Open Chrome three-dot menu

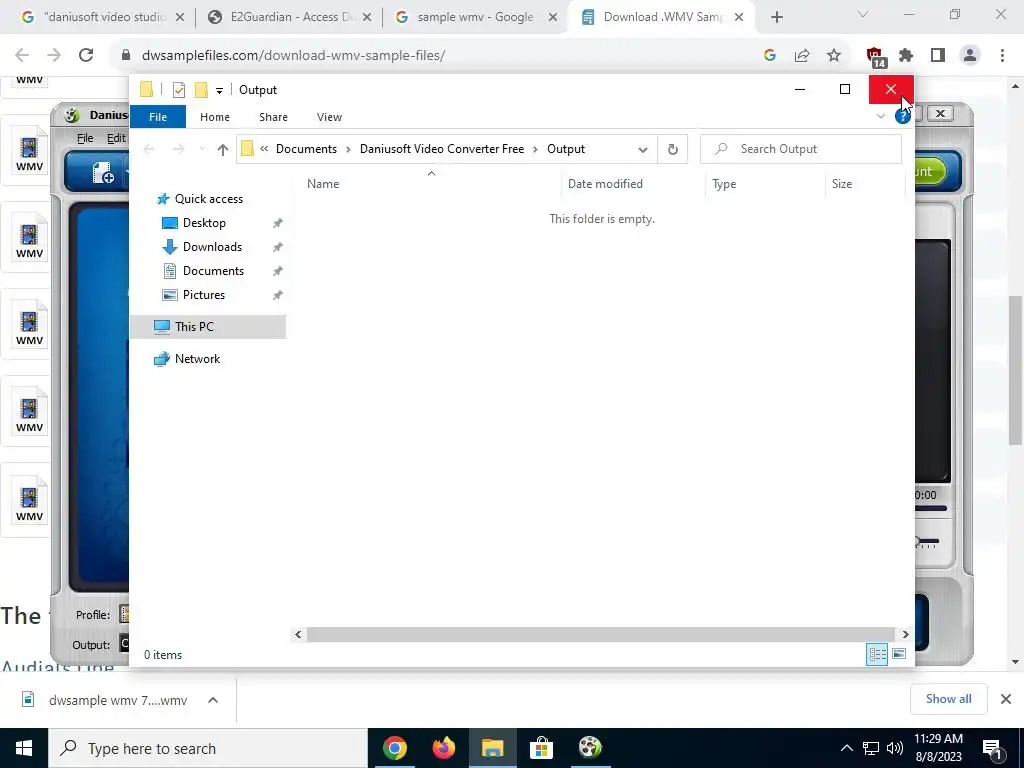click(1002, 56)
